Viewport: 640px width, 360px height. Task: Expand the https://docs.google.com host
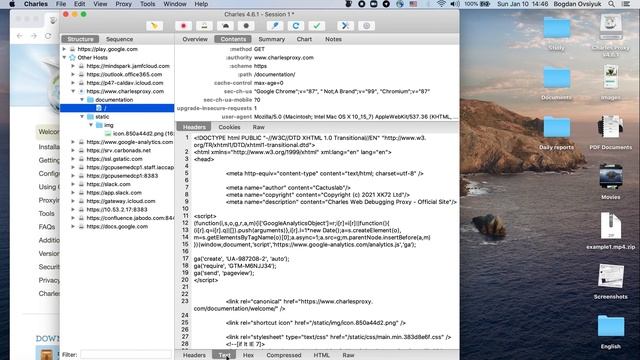(73, 226)
